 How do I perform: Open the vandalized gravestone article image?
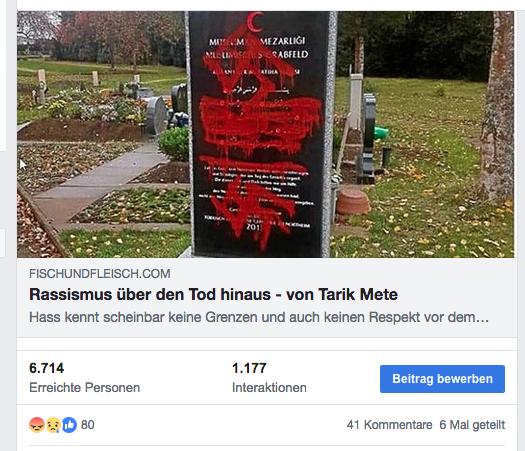click(x=266, y=134)
